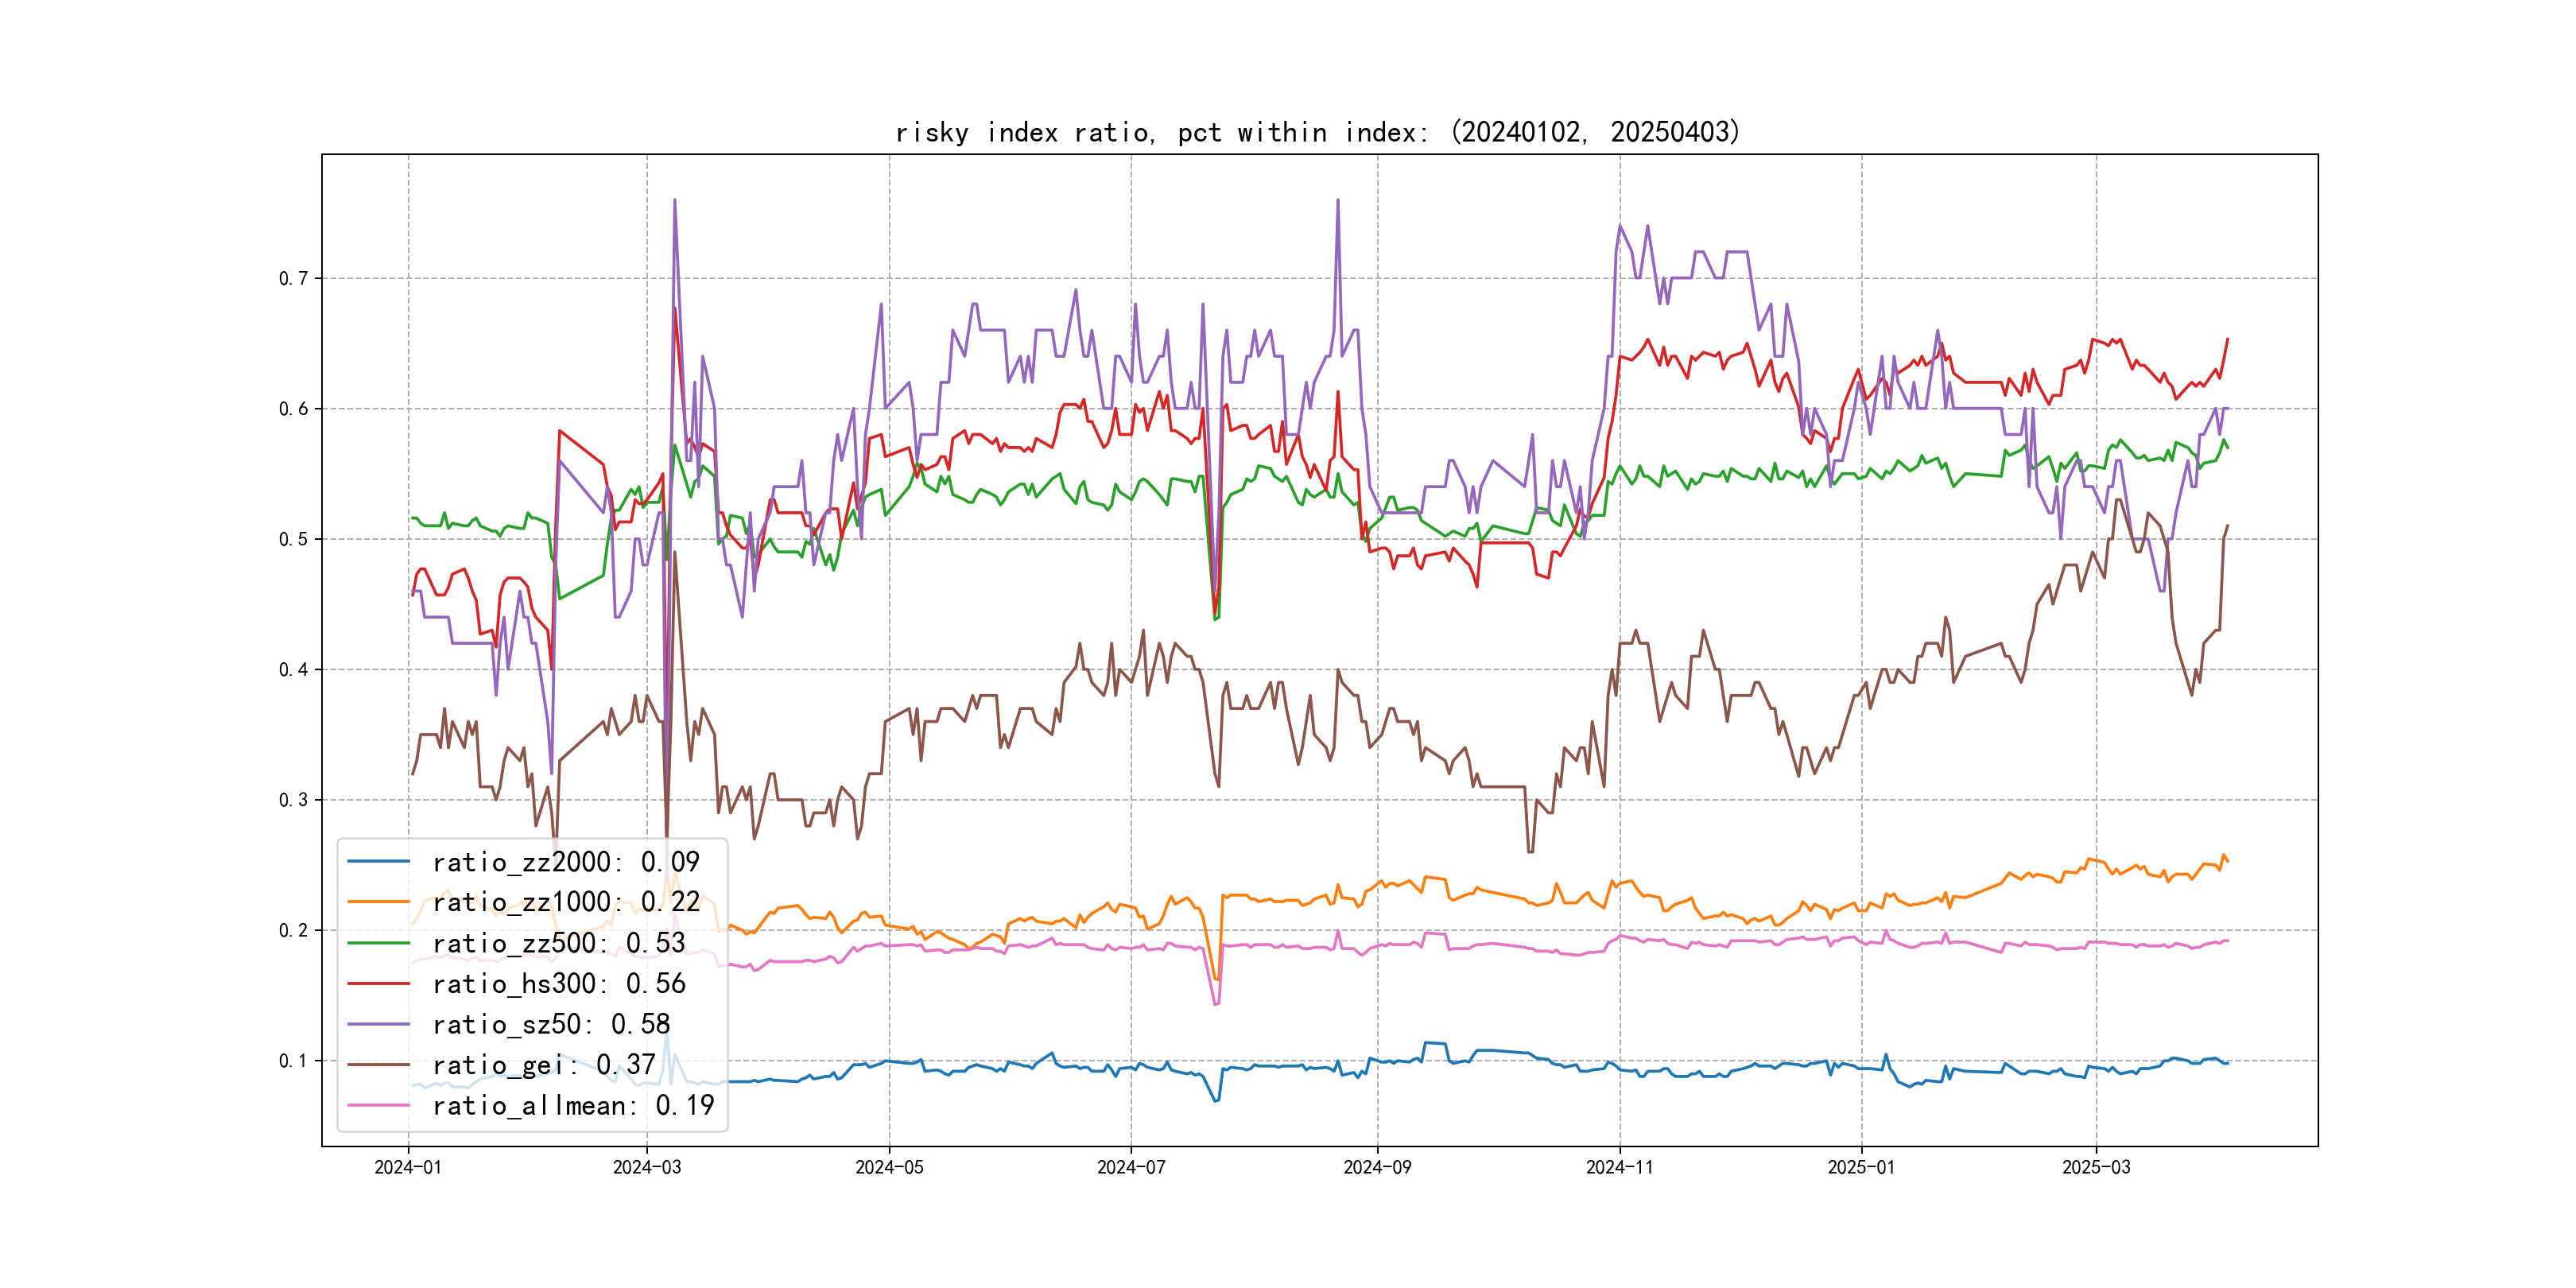This screenshot has height=1288, width=2576.
Task: Click the ratio_zz1000 legend label
Action: pyautogui.click(x=565, y=902)
